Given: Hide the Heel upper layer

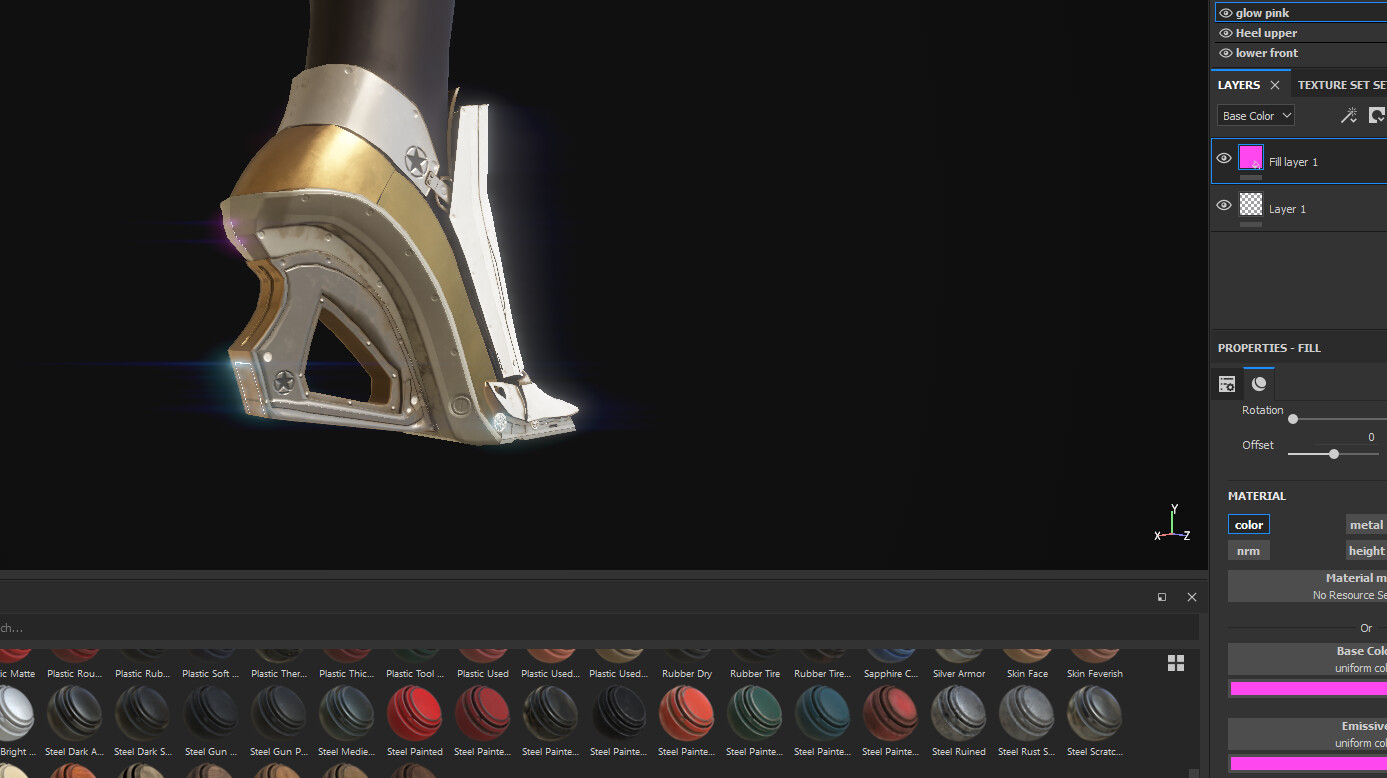Looking at the screenshot, I should coord(1225,32).
